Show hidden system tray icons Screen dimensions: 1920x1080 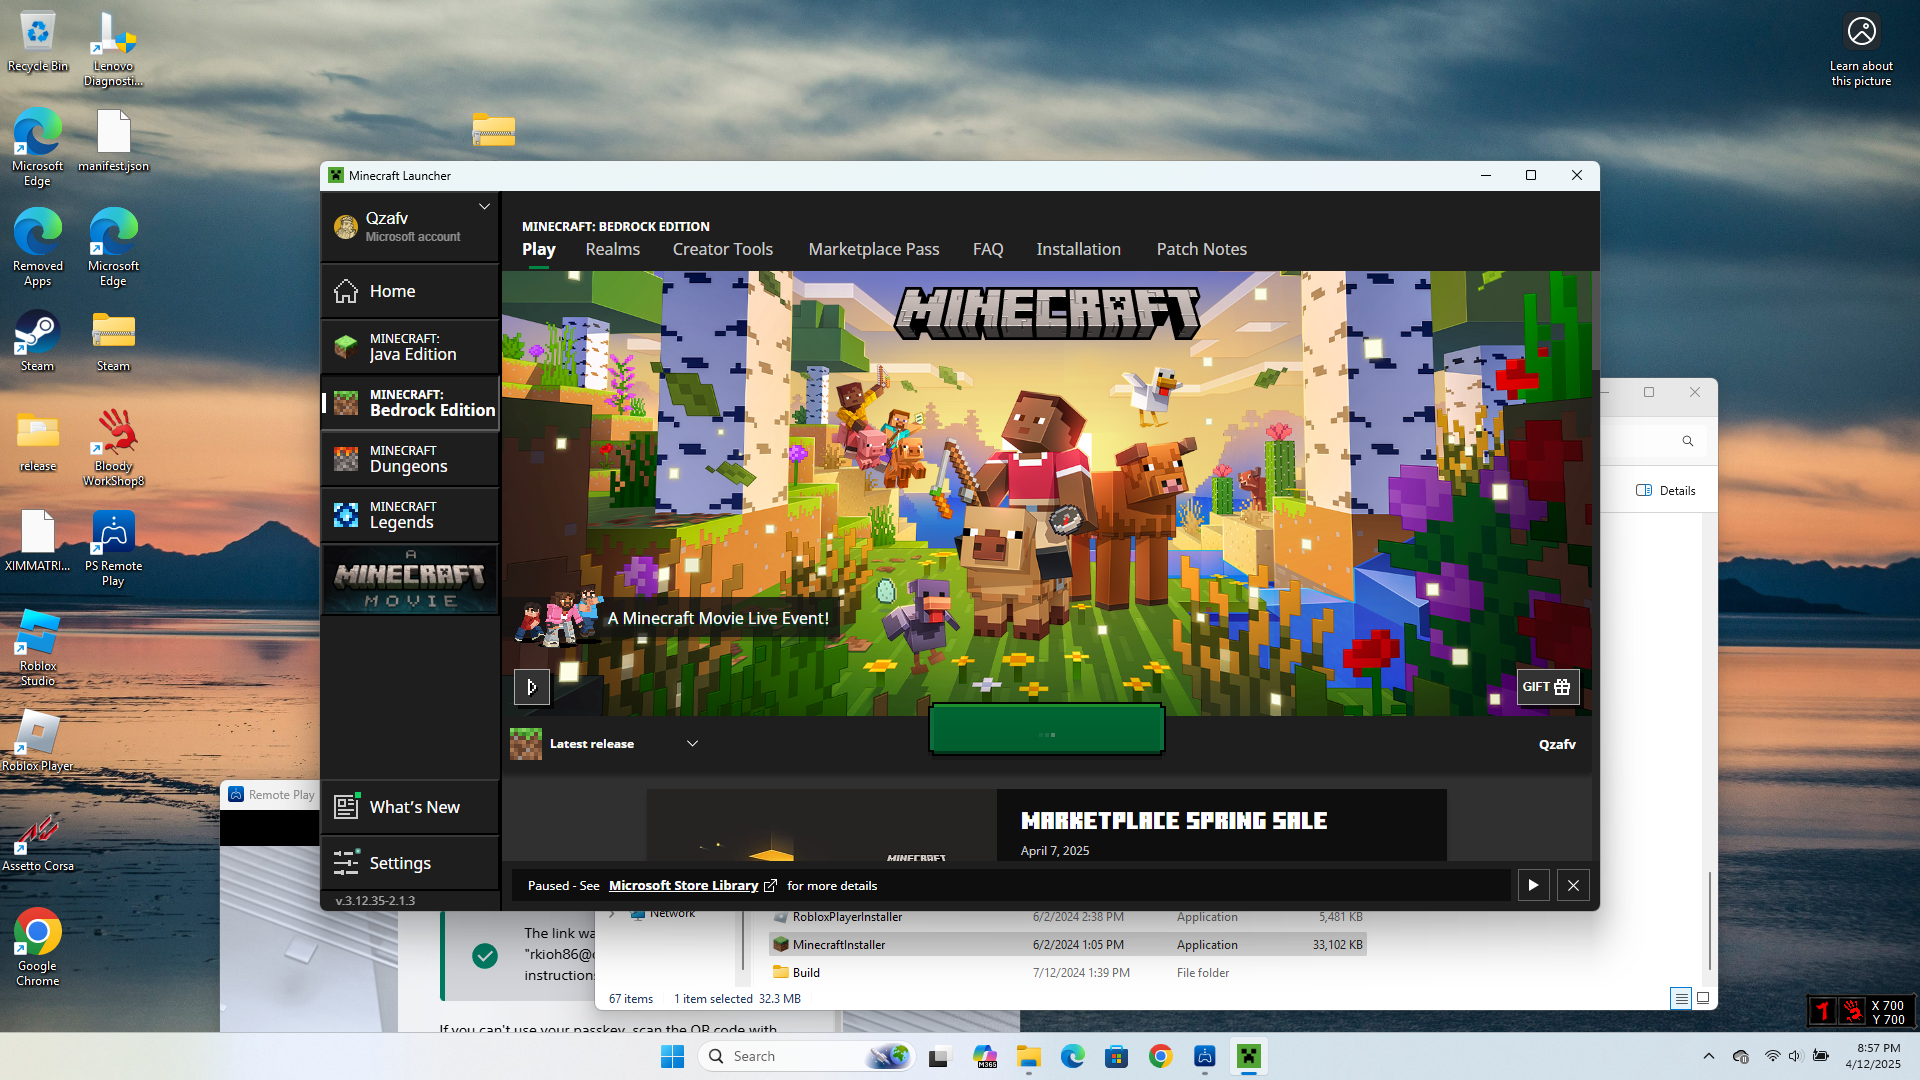pyautogui.click(x=1708, y=1056)
